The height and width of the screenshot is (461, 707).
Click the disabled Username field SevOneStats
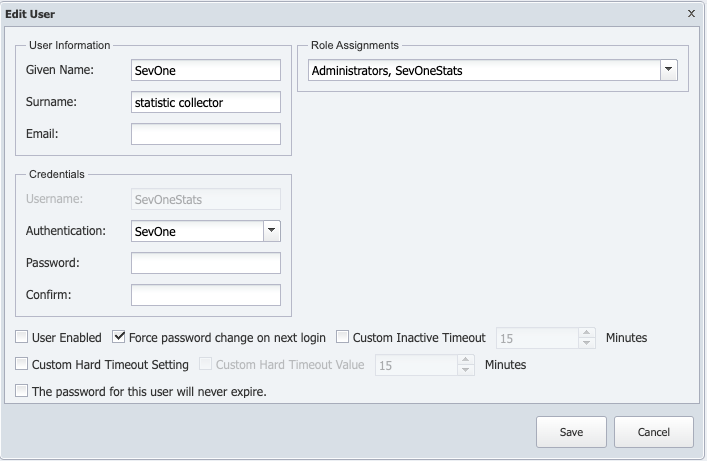pos(206,199)
